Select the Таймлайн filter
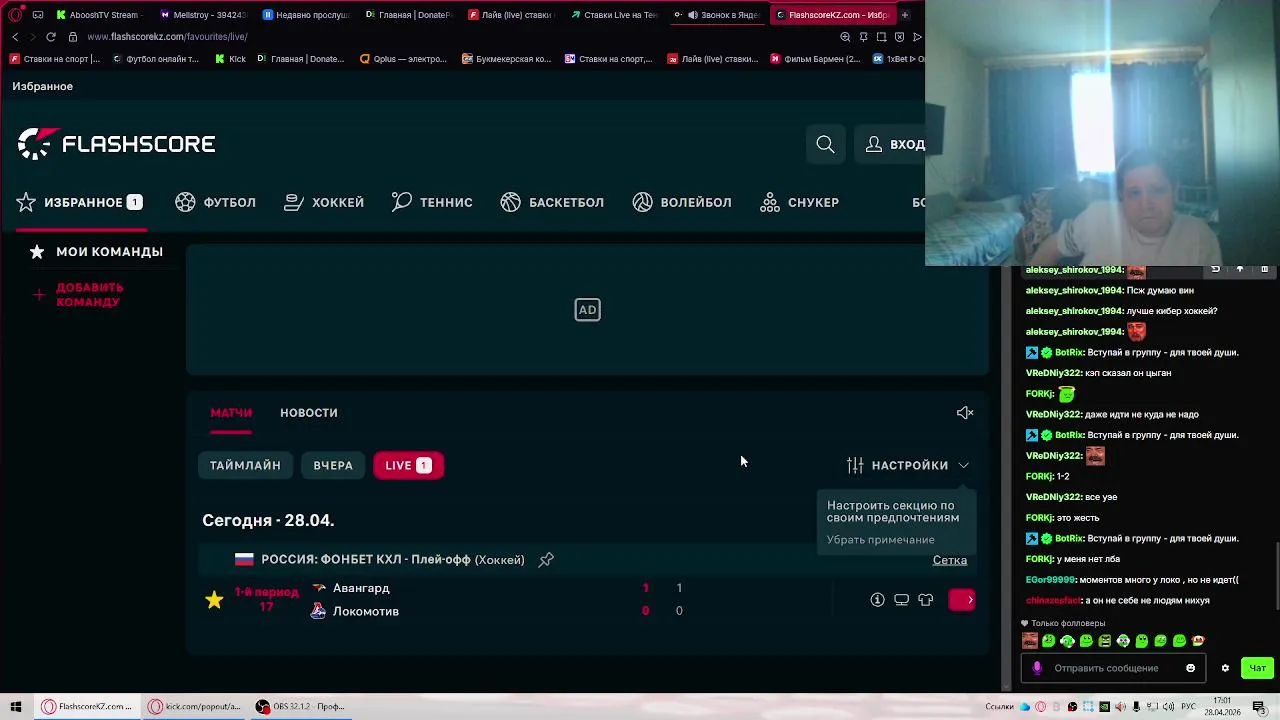The width and height of the screenshot is (1280, 720). coord(245,465)
